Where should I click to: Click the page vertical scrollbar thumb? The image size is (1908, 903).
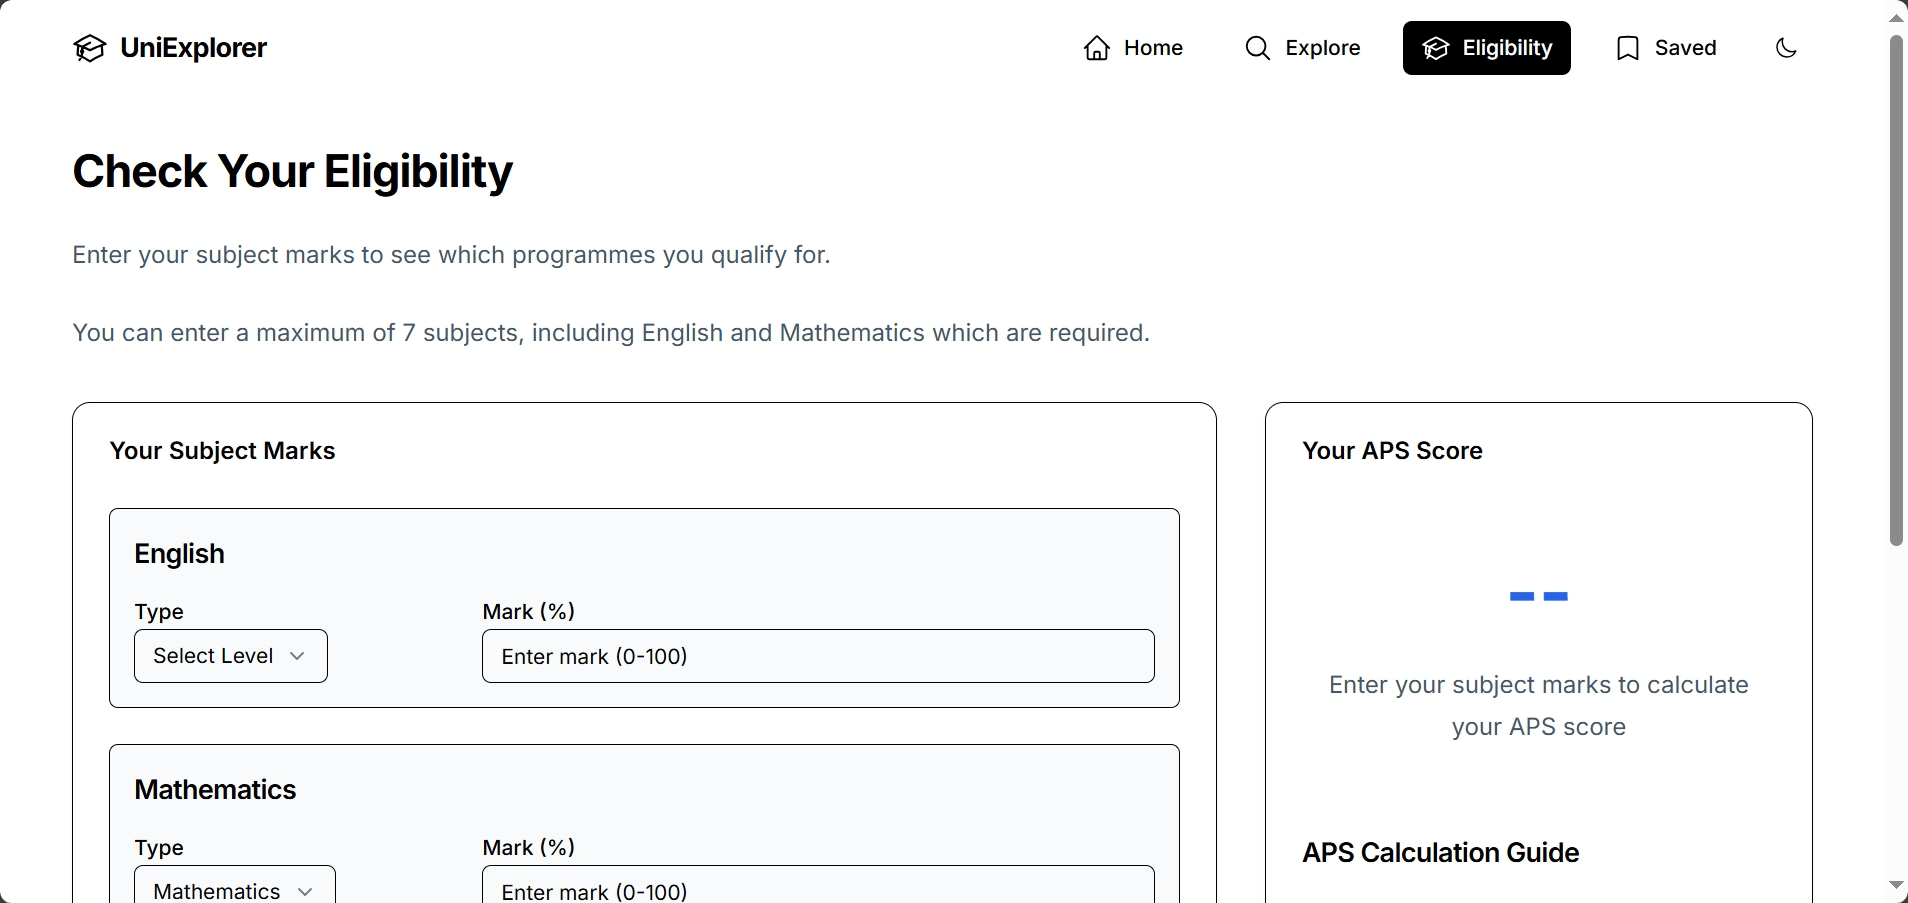[1896, 290]
